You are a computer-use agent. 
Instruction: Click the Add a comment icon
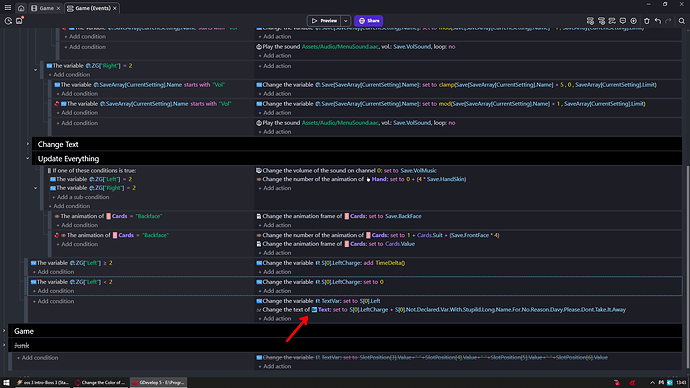click(623, 21)
